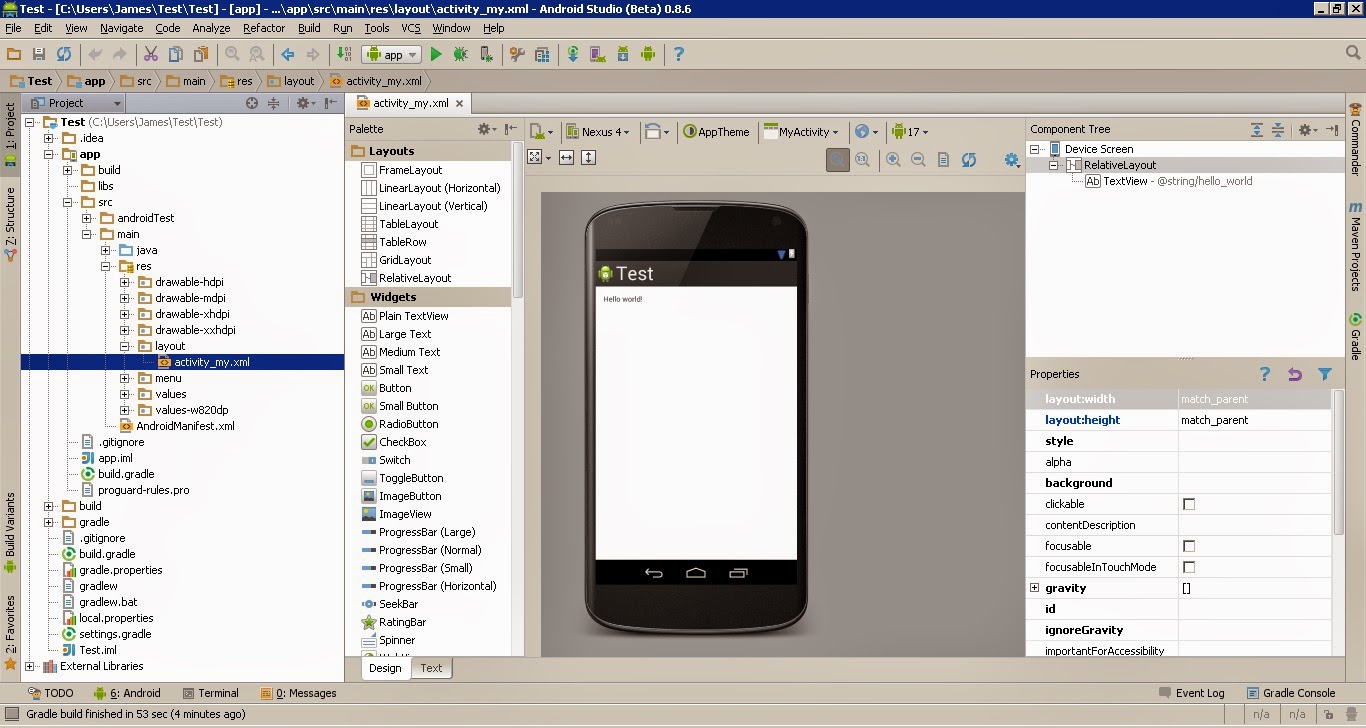Click the layout:height value field
Viewport: 1366px width, 728px height.
[1254, 420]
